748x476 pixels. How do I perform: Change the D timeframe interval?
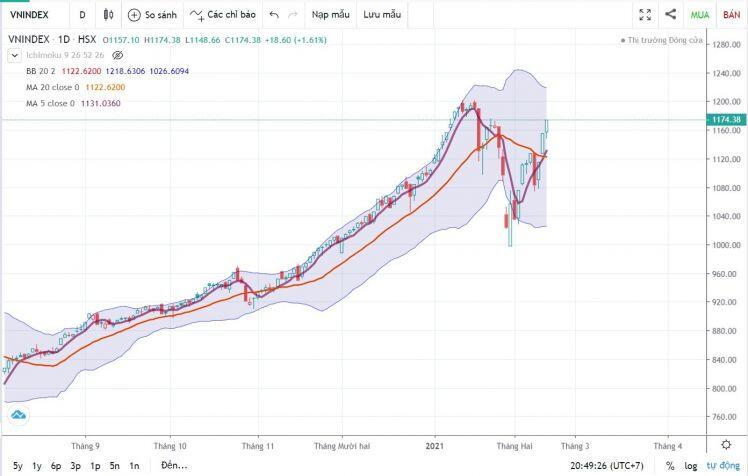coord(83,15)
